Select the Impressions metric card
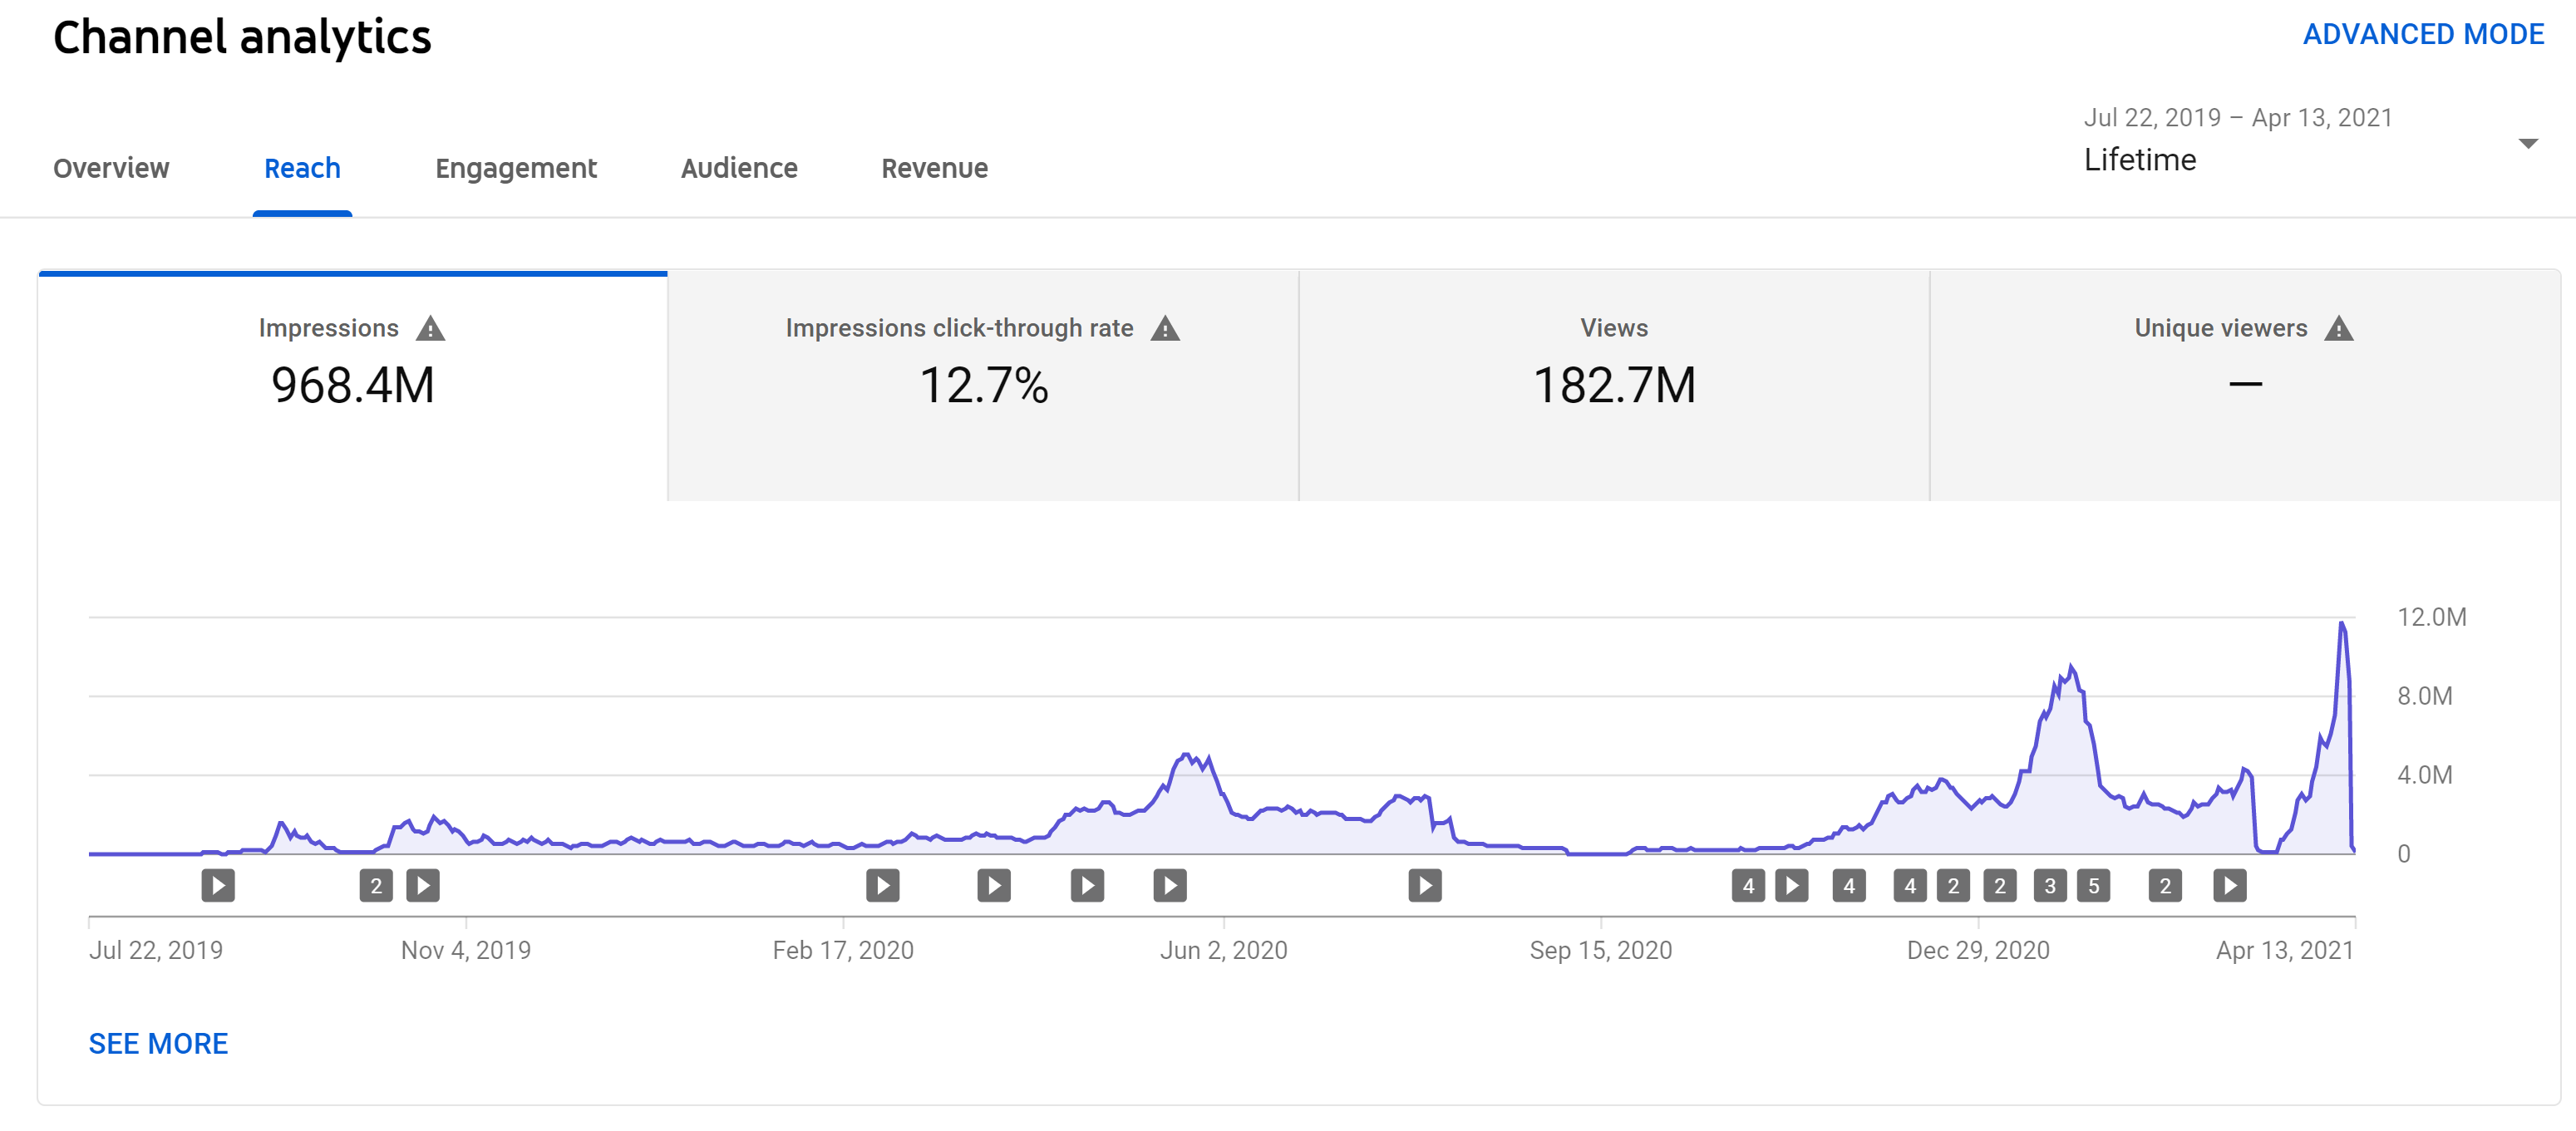The width and height of the screenshot is (2576, 1131). (353, 385)
